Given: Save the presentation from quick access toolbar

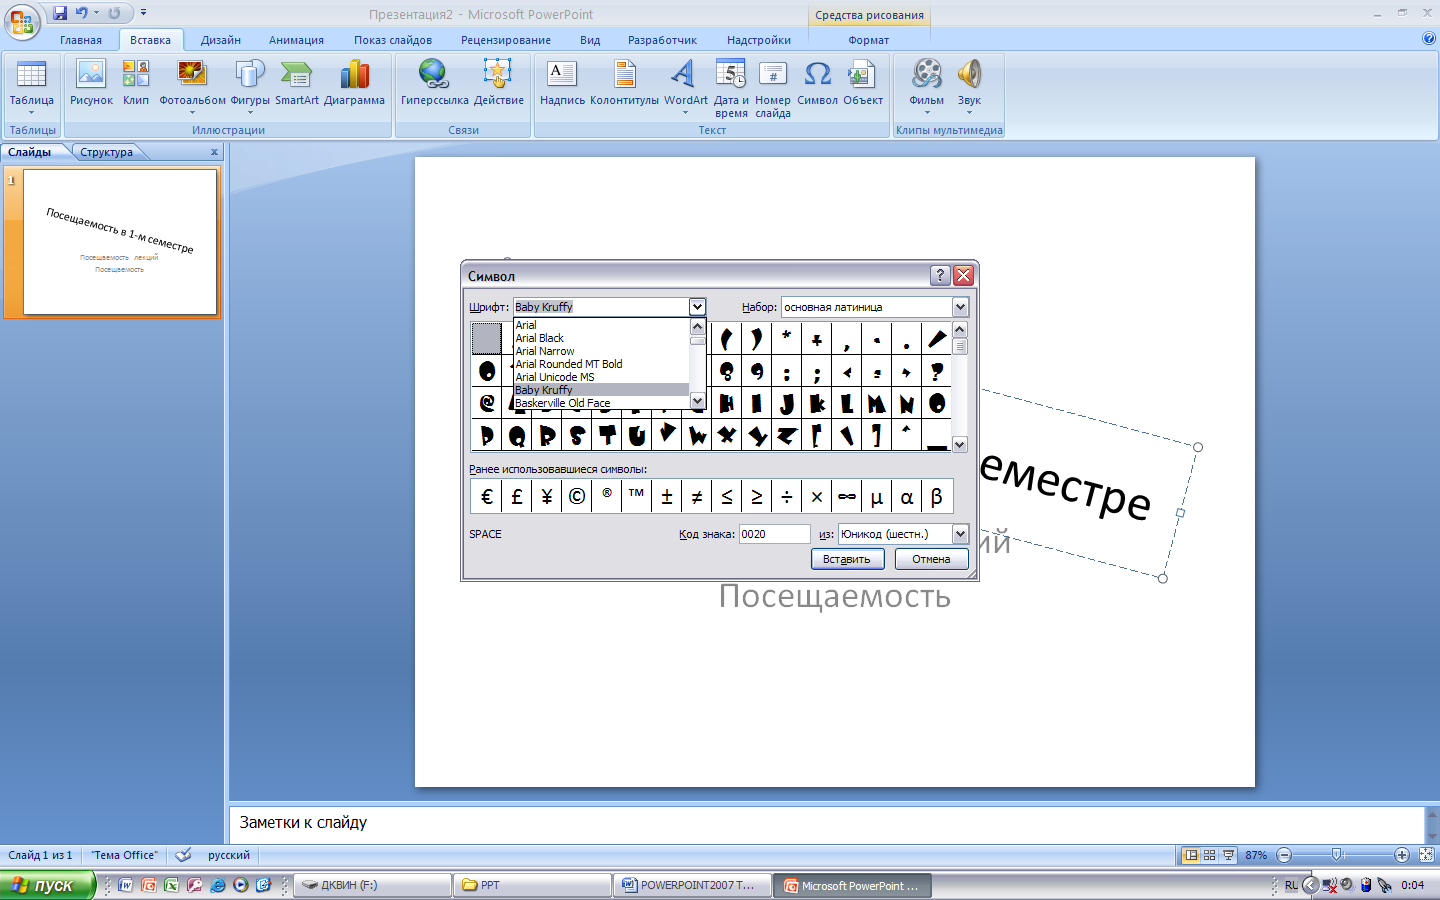Looking at the screenshot, I should (60, 13).
